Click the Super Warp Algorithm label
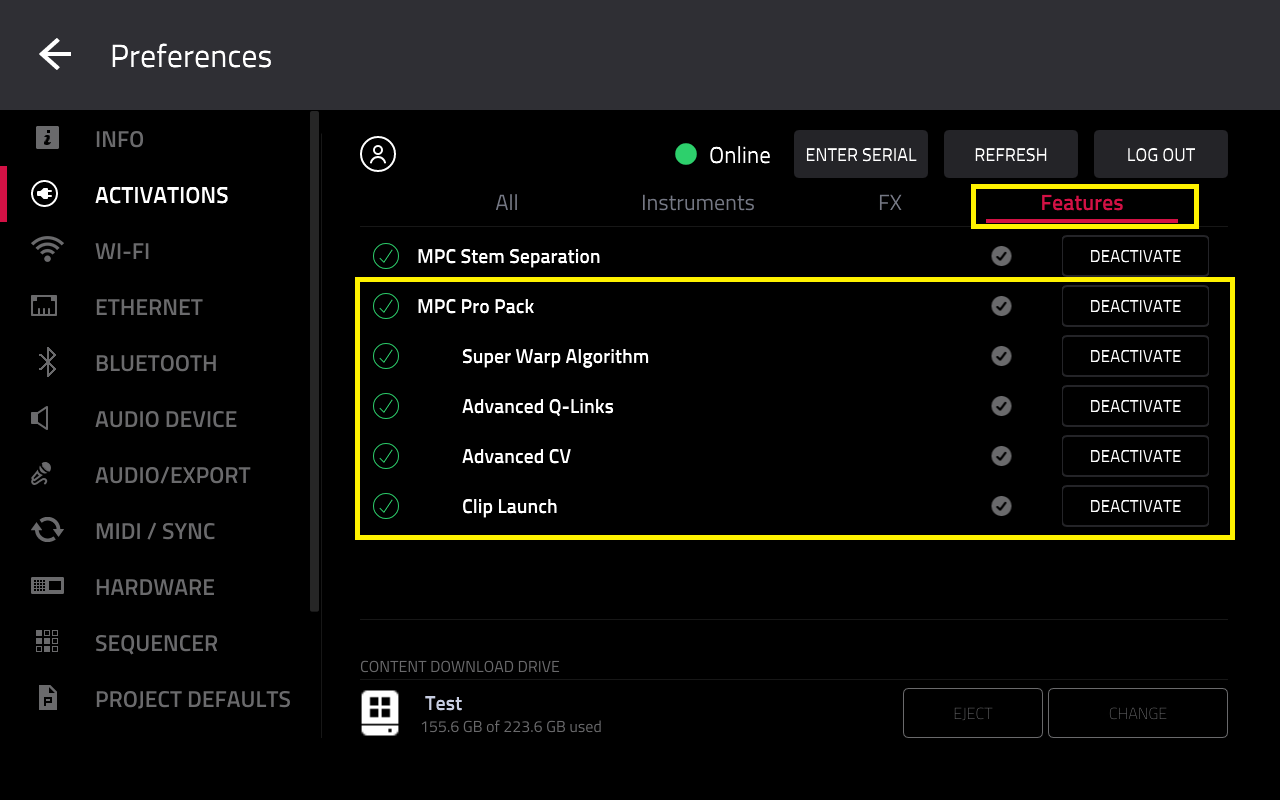Viewport: 1280px width, 800px height. [555, 356]
